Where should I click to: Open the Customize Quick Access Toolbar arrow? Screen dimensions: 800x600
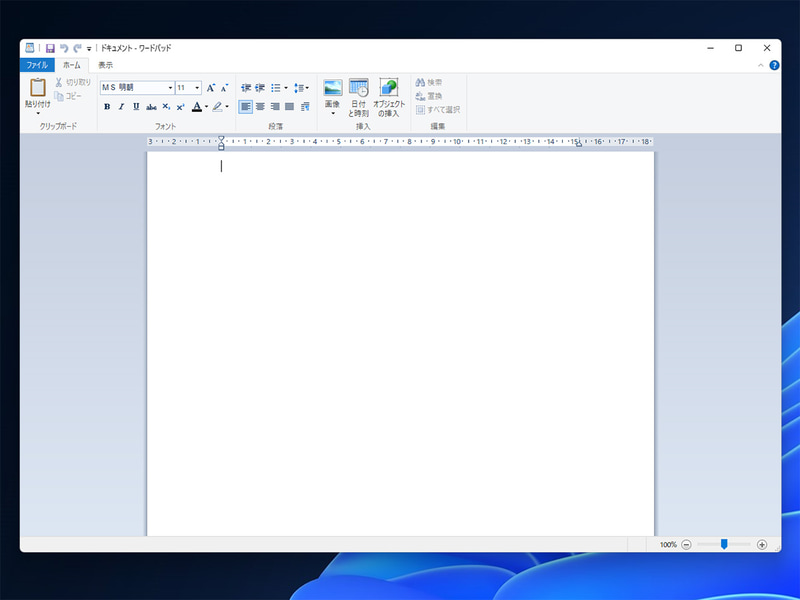pyautogui.click(x=89, y=49)
